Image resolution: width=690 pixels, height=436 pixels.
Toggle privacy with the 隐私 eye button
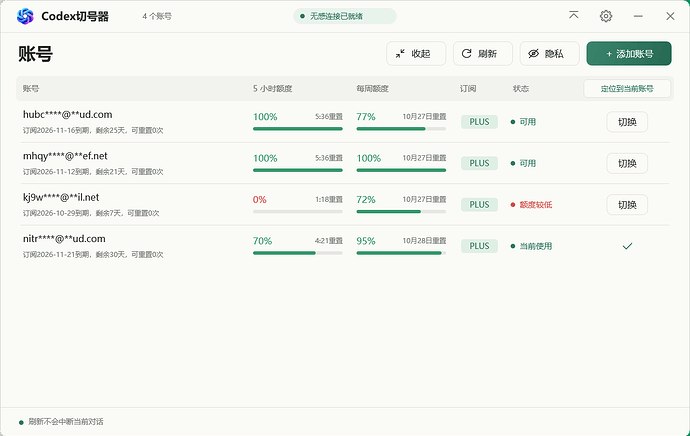(550, 54)
